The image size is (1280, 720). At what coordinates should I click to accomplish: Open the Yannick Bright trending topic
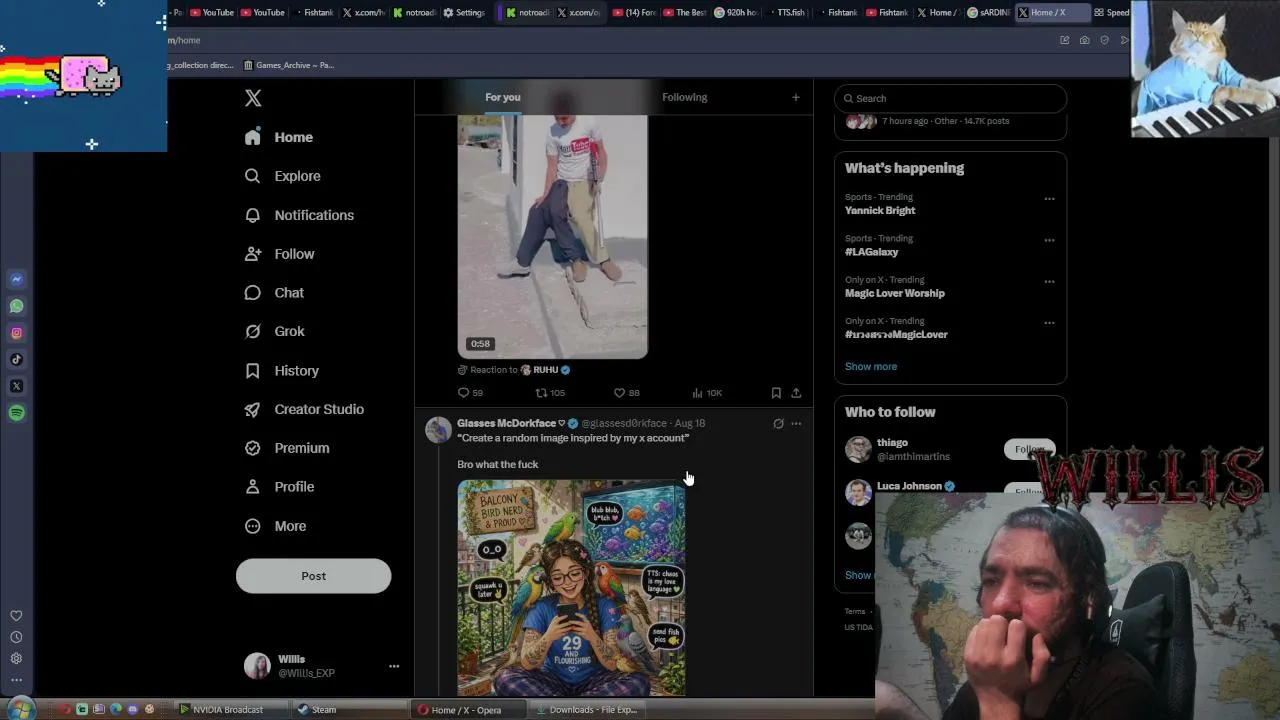[880, 211]
